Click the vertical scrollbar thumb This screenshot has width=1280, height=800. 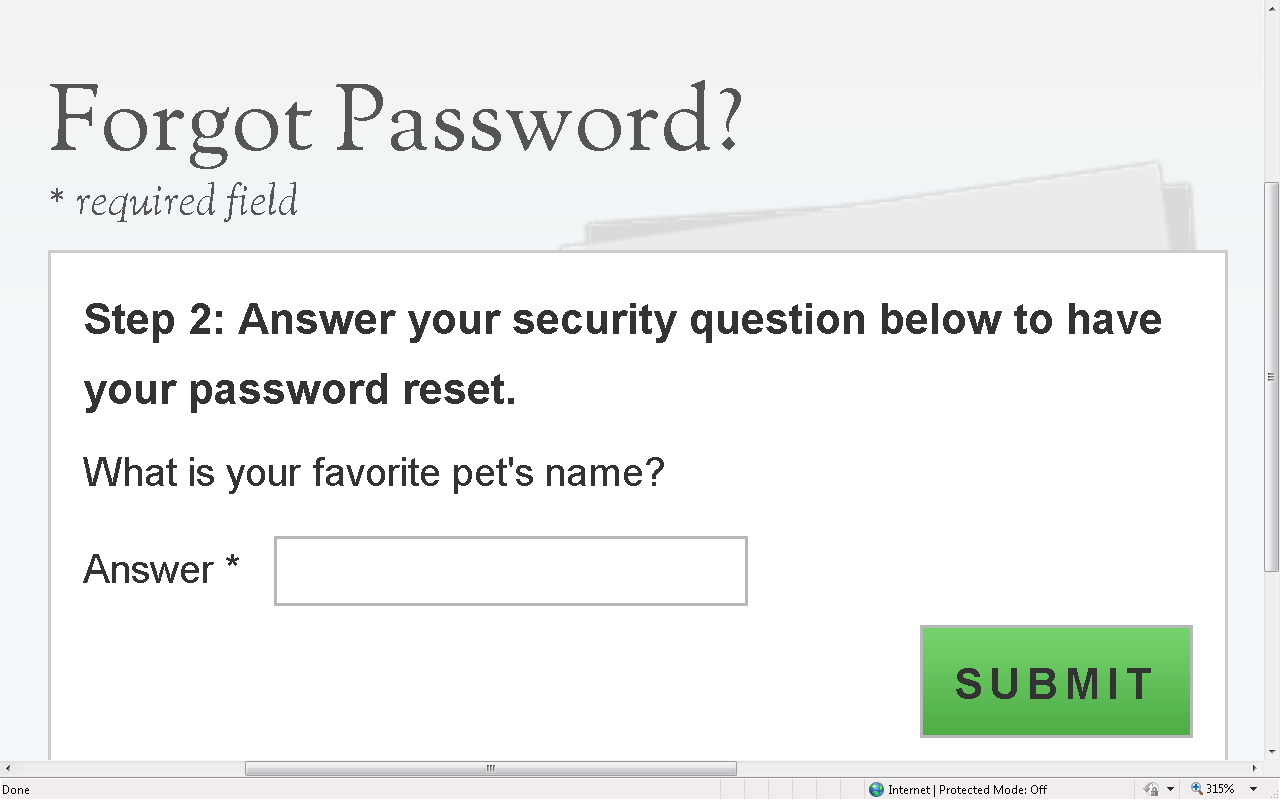[1271, 376]
